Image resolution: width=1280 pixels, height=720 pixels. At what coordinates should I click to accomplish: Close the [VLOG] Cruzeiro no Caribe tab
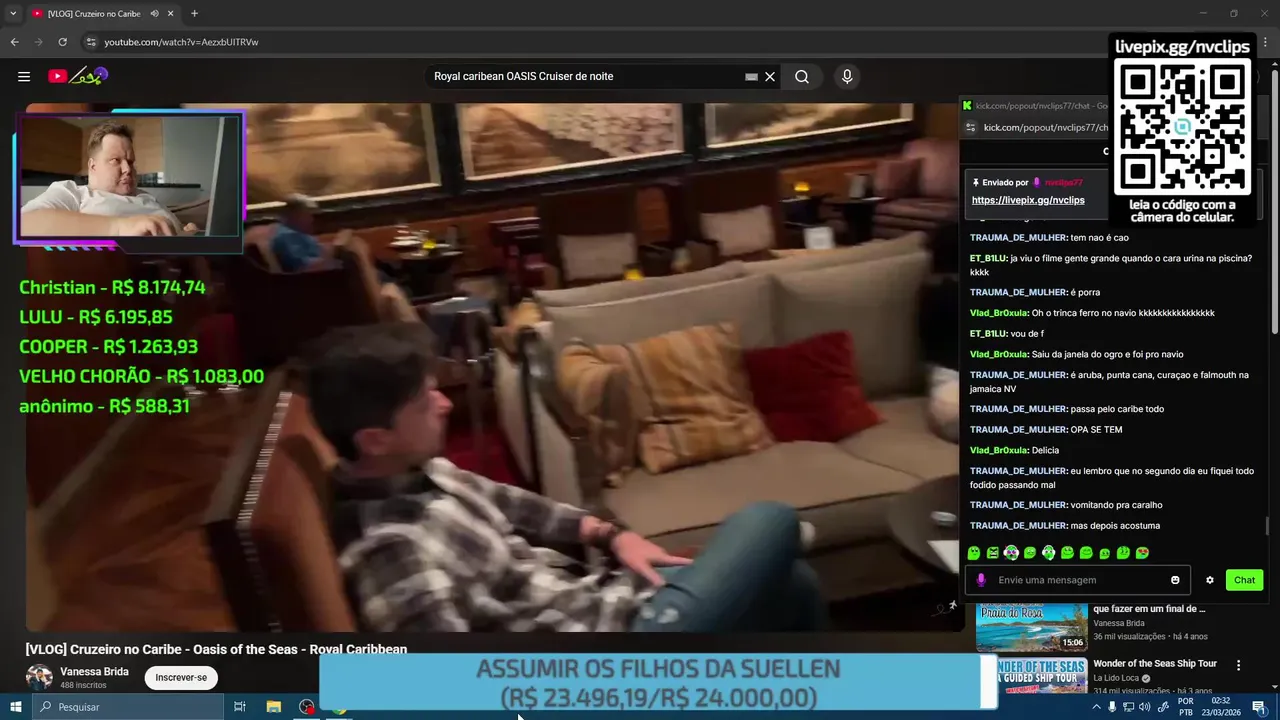pos(171,14)
